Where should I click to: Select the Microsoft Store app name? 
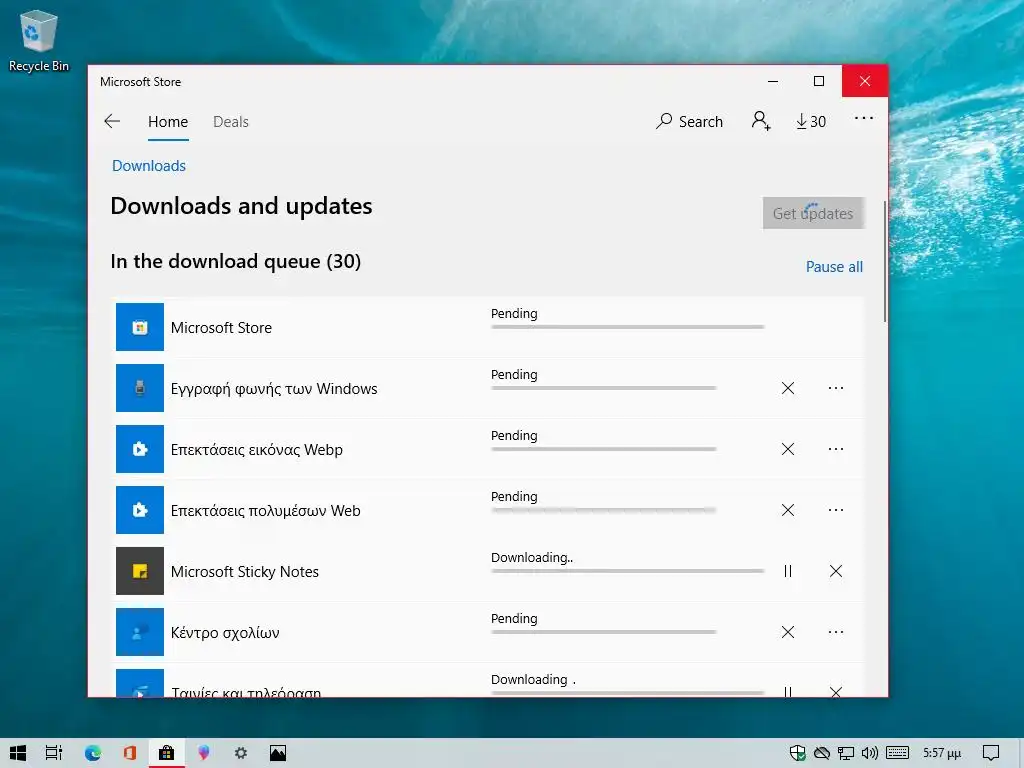coord(221,328)
